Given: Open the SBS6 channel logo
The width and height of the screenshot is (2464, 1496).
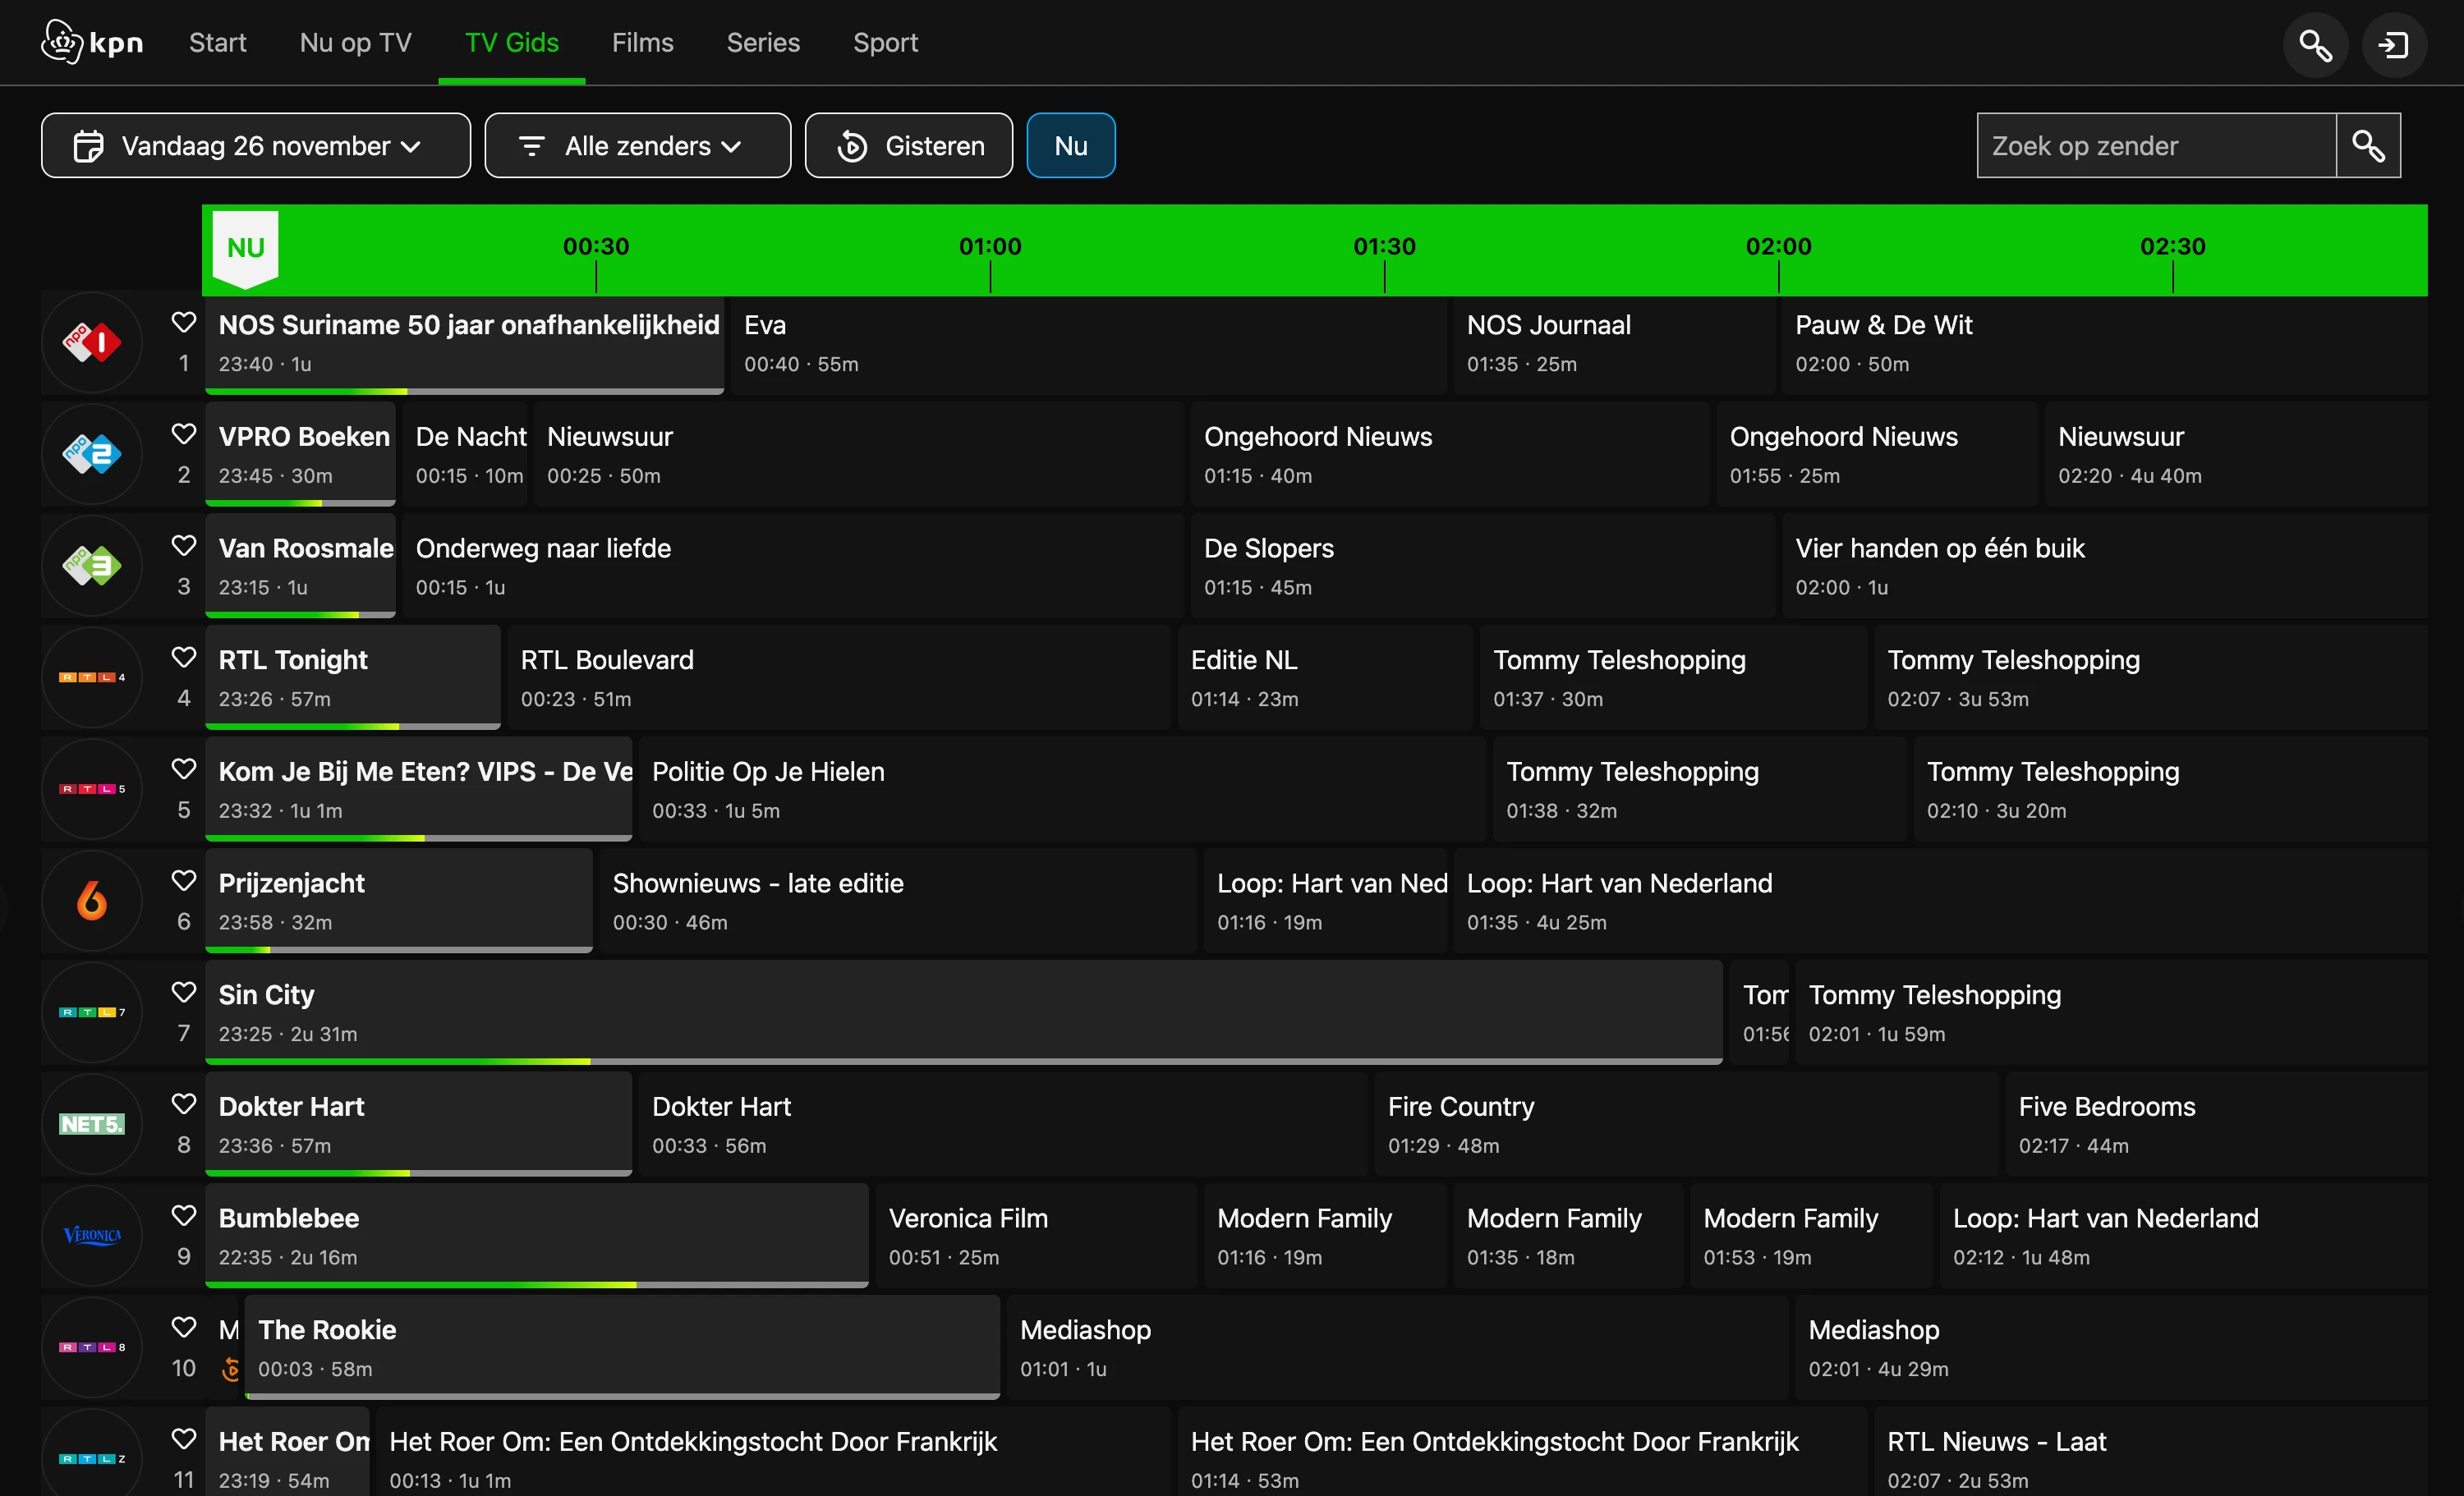Looking at the screenshot, I should (92, 901).
